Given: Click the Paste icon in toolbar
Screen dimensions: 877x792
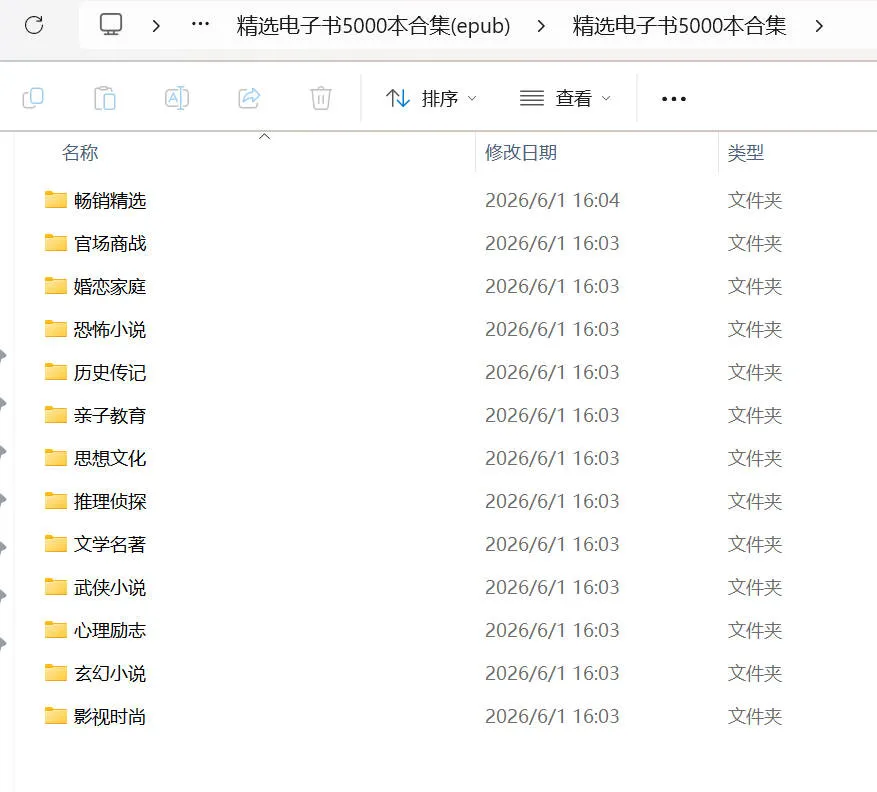Looking at the screenshot, I should [x=105, y=98].
